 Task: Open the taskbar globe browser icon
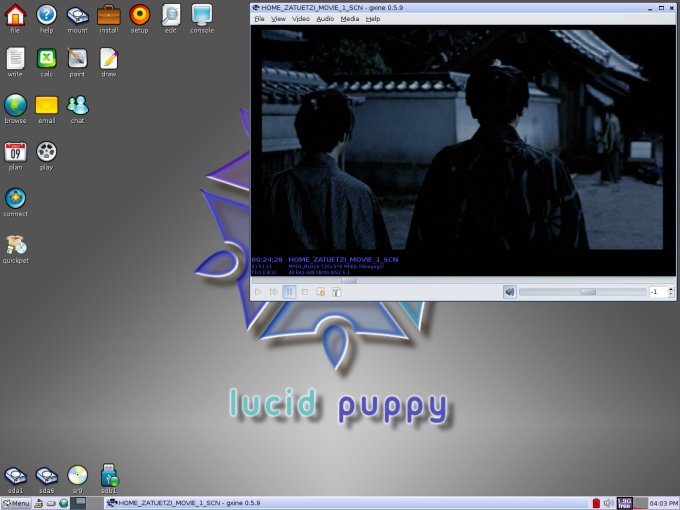[x=64, y=503]
